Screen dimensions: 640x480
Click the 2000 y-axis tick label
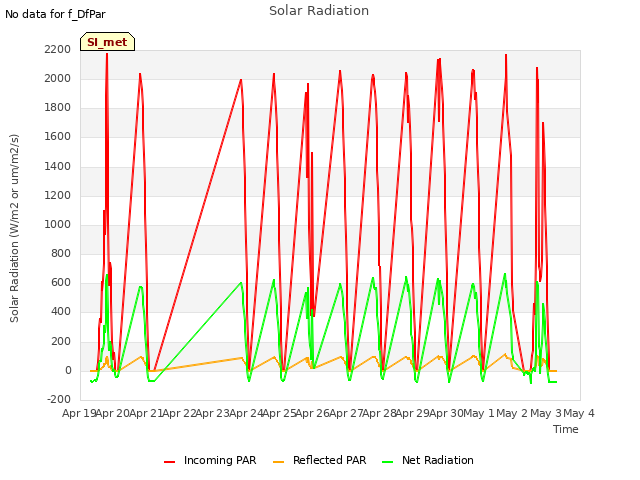click(x=58, y=78)
